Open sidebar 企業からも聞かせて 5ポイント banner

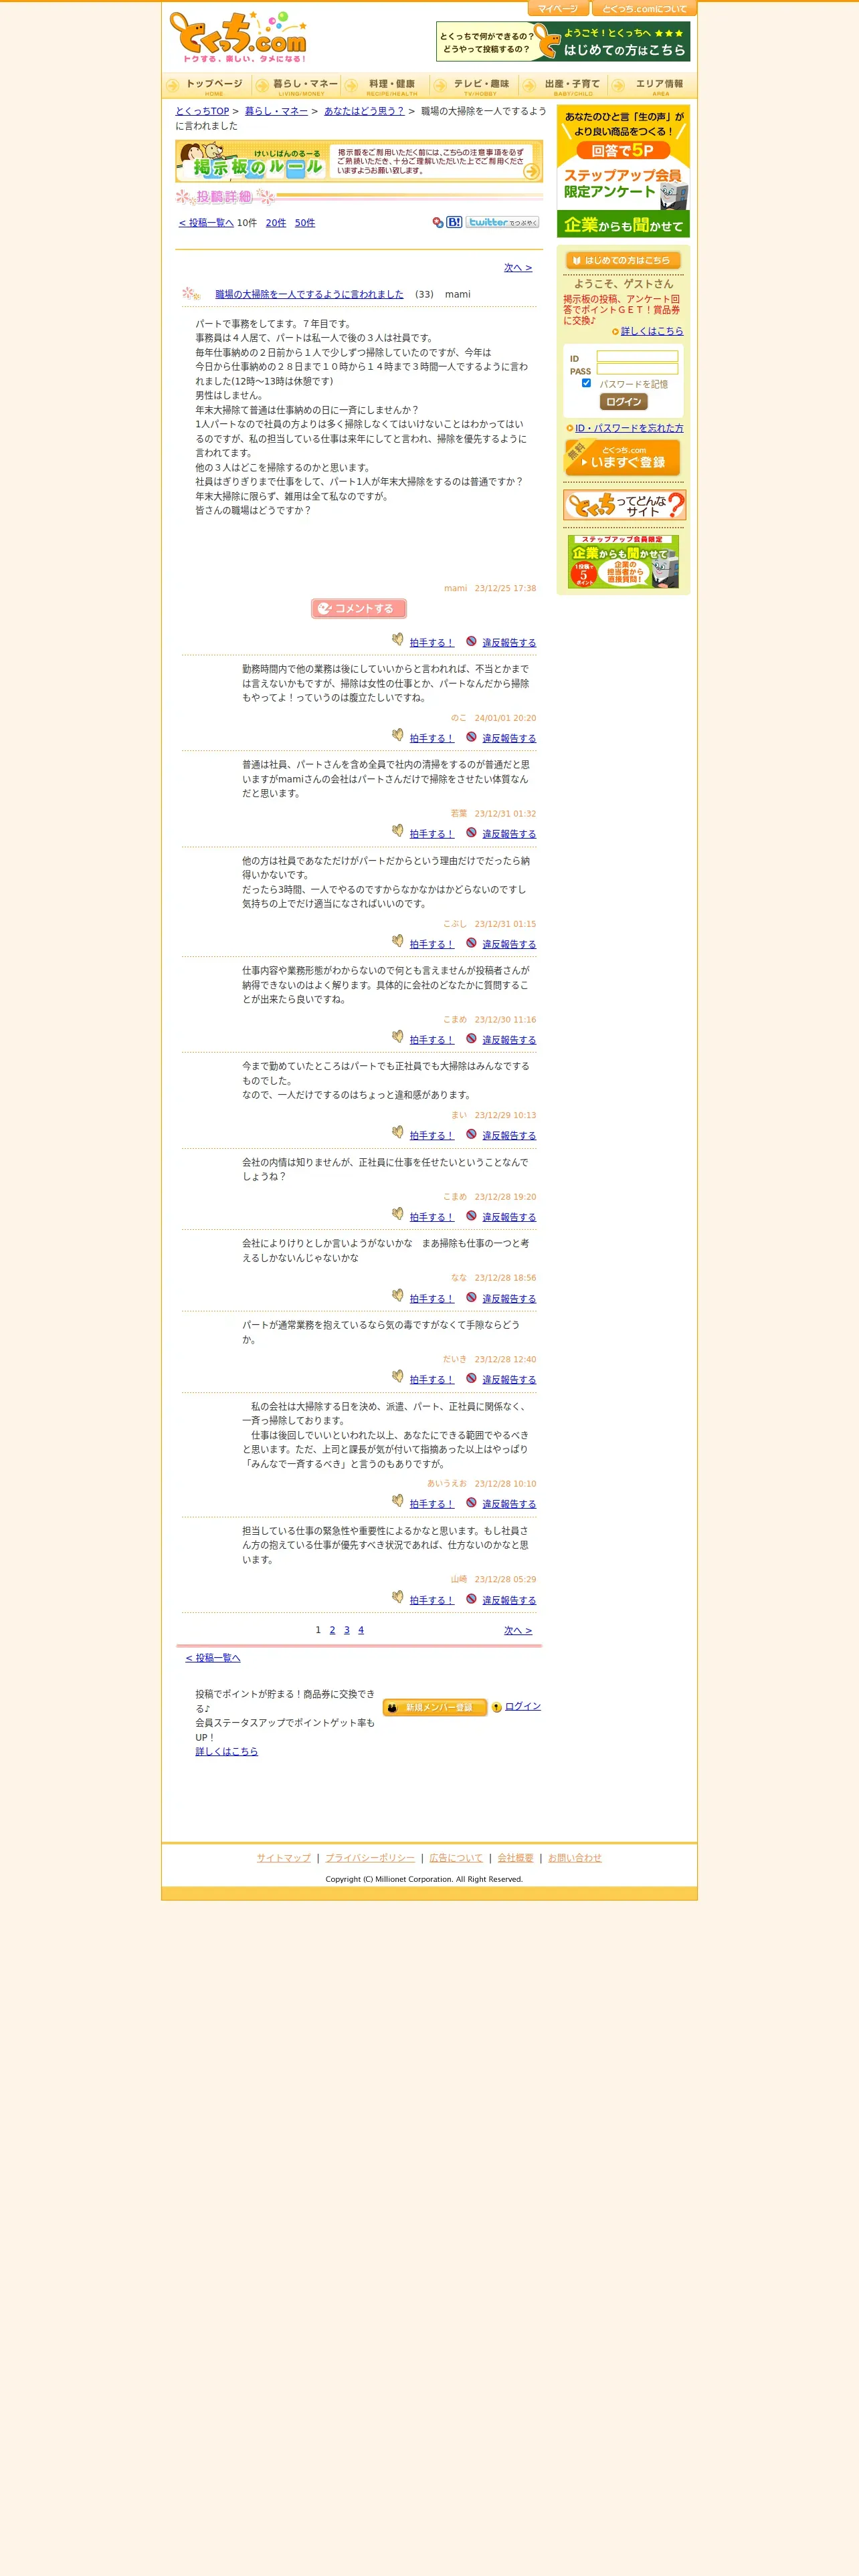tap(623, 562)
